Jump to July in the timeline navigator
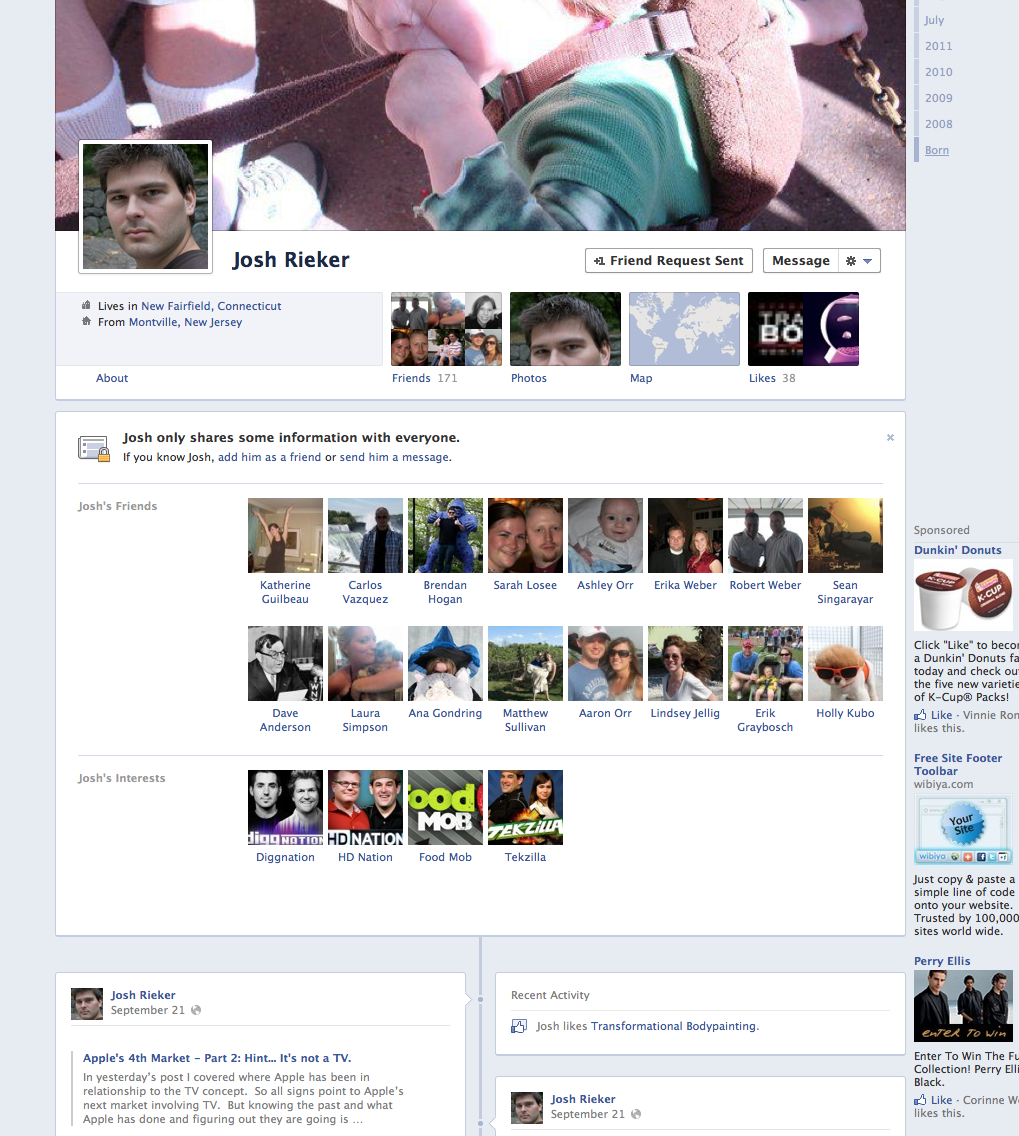Viewport: 1019px width, 1136px height. point(934,20)
